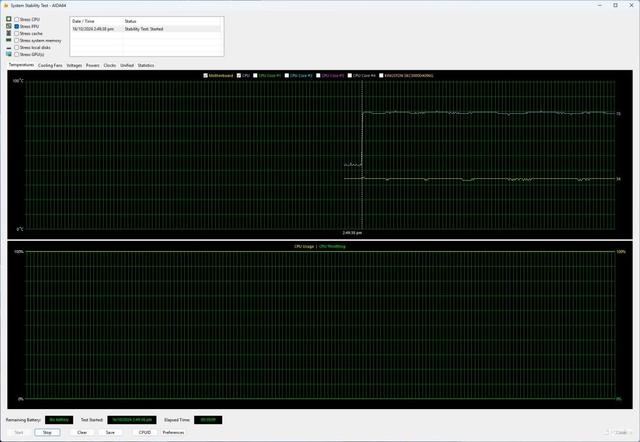The image size is (640, 442).
Task: Maximize the System Stability Test window
Action: 616,5
